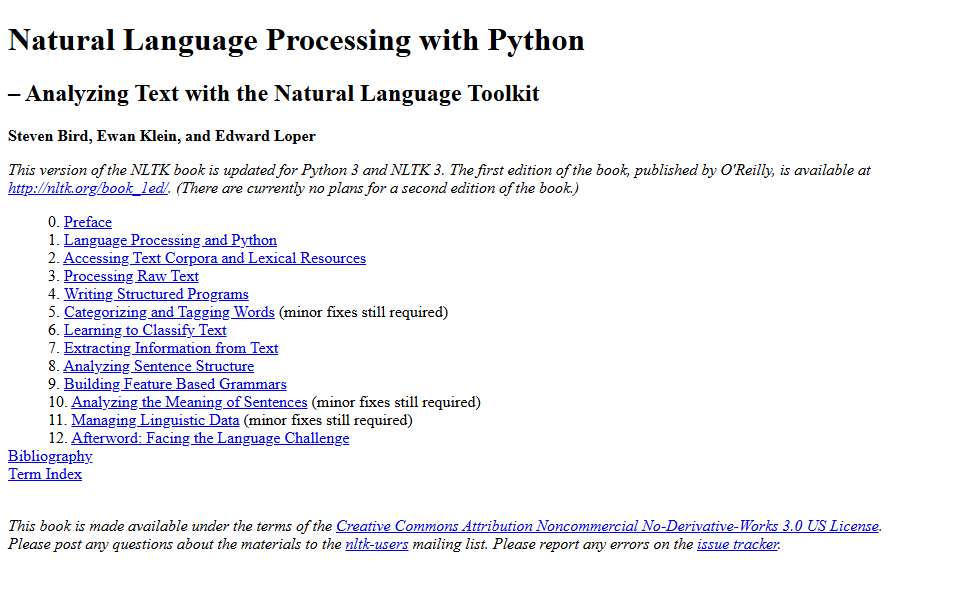Image resolution: width=960 pixels, height=600 pixels.
Task: Open Building Feature Based Grammars chapter
Action: point(175,384)
